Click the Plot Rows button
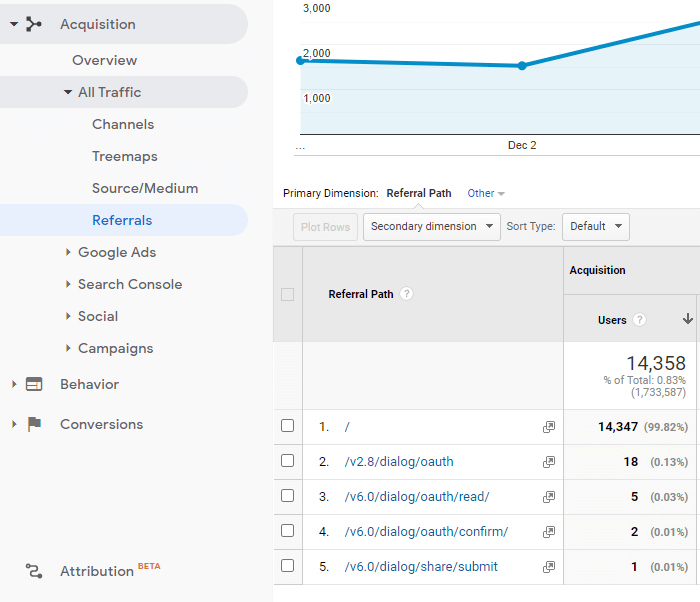Image resolution: width=700 pixels, height=602 pixels. pyautogui.click(x=326, y=227)
